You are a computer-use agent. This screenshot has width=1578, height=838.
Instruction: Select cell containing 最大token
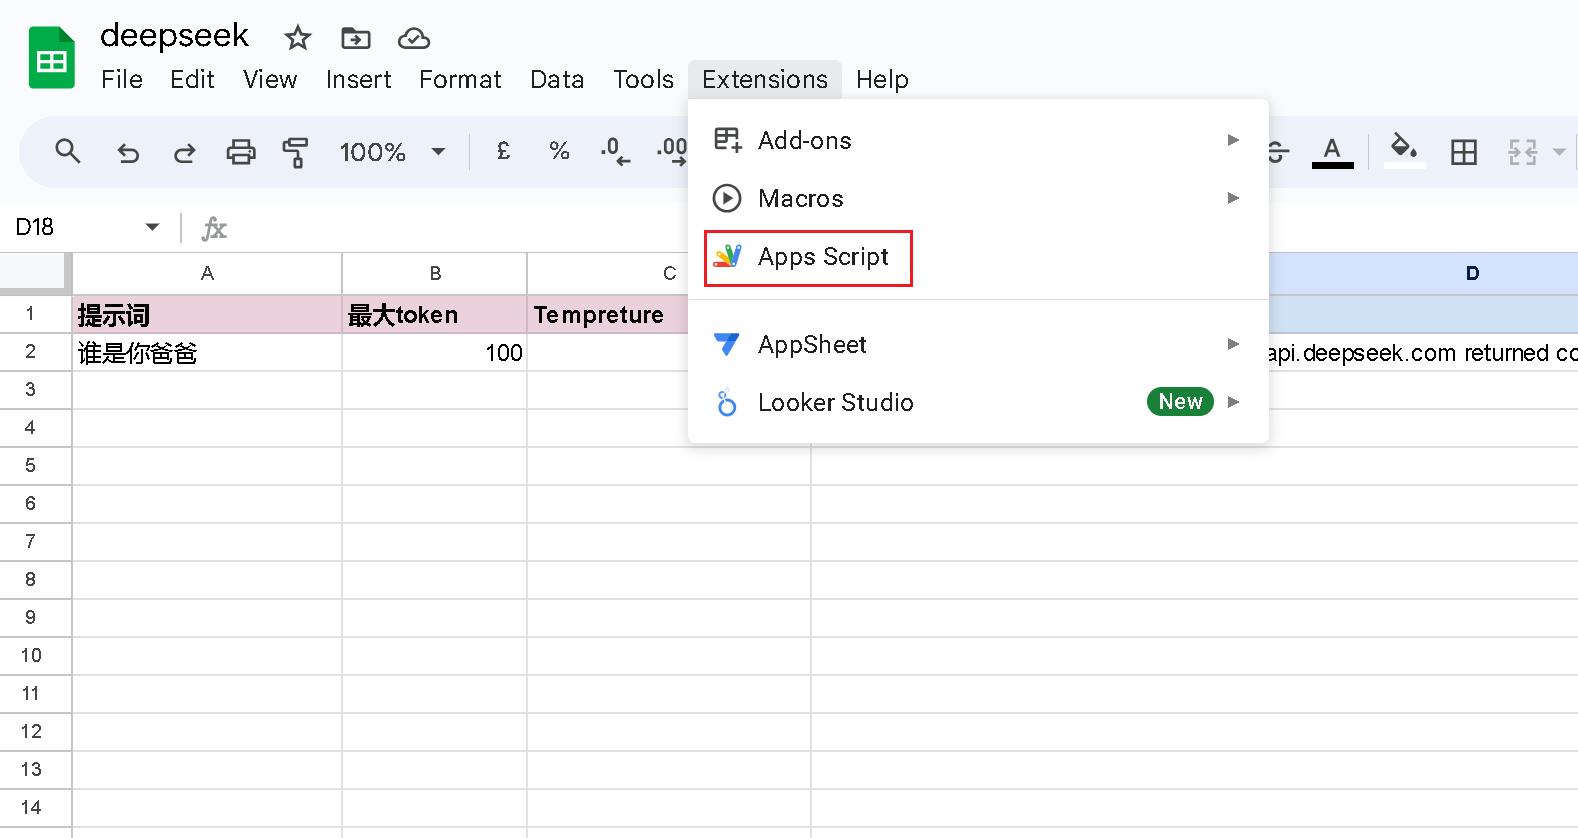click(x=435, y=315)
